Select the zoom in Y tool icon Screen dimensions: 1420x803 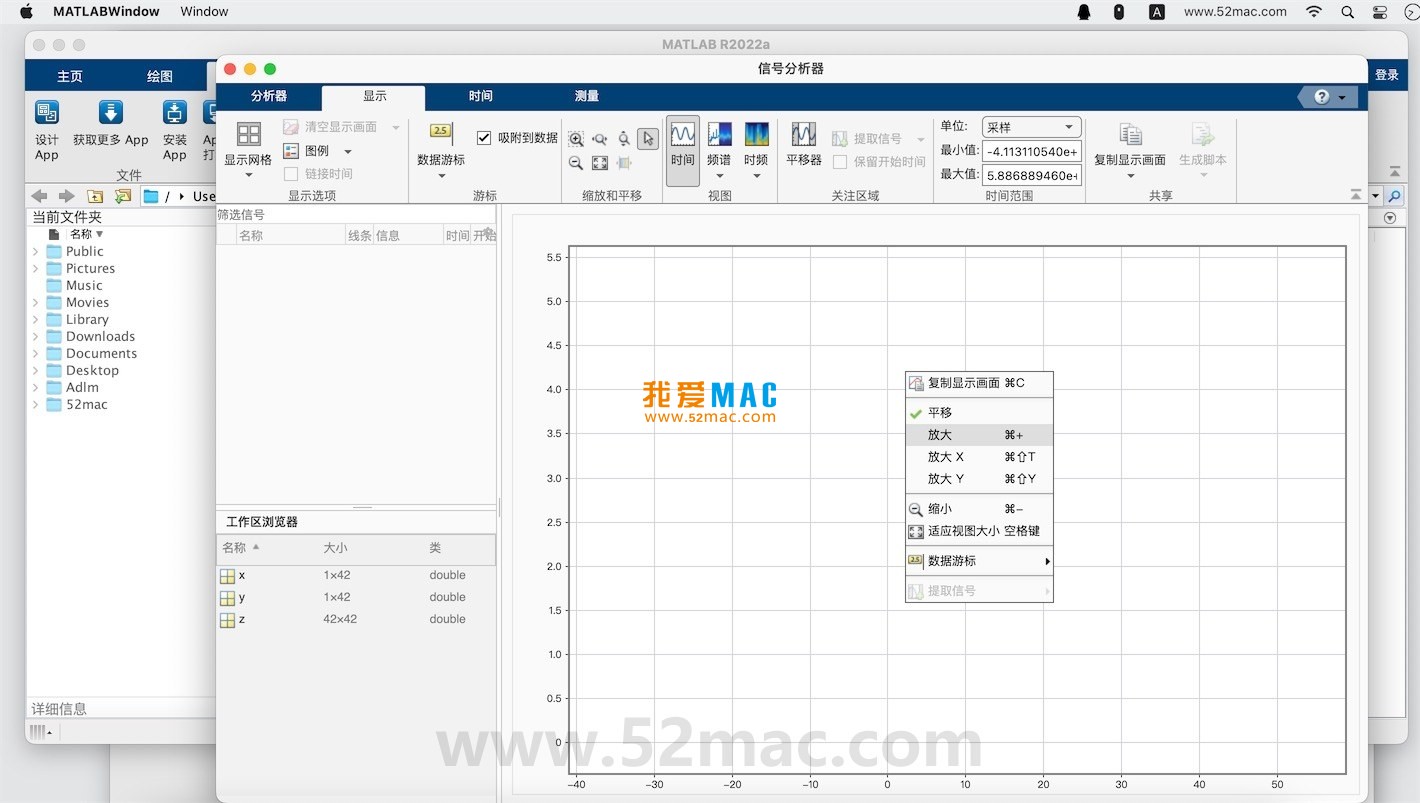click(624, 139)
